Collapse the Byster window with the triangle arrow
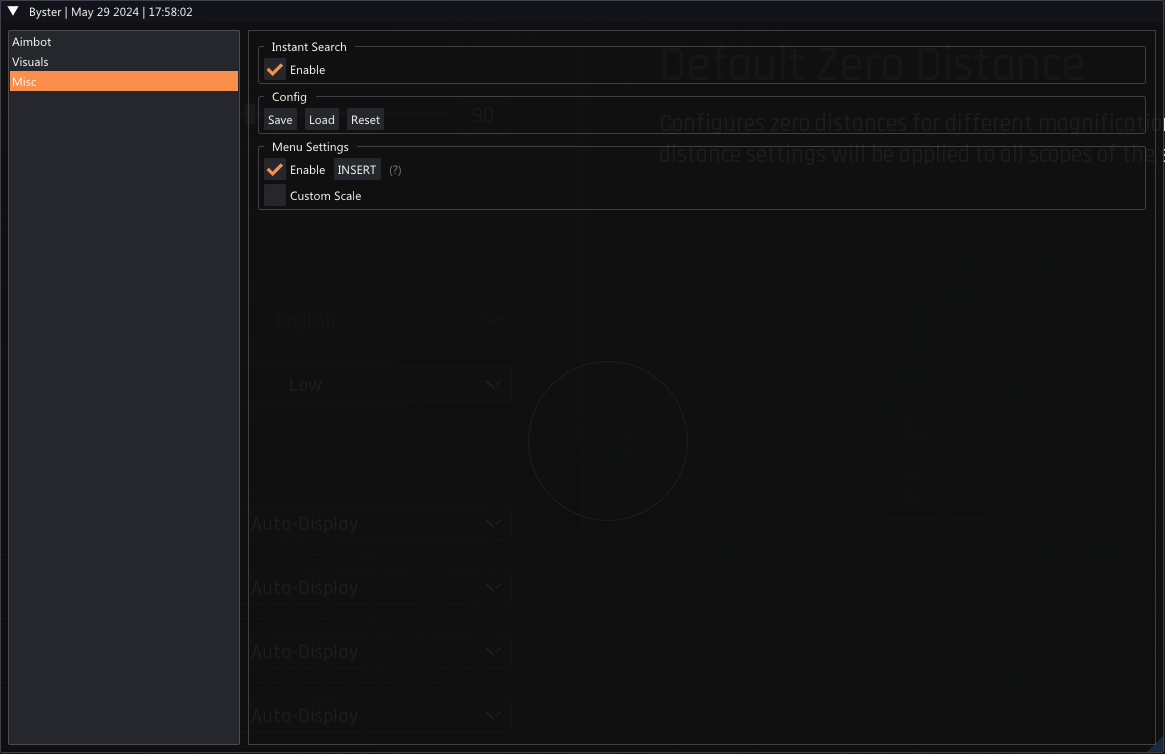Image resolution: width=1165 pixels, height=754 pixels. tap(13, 11)
